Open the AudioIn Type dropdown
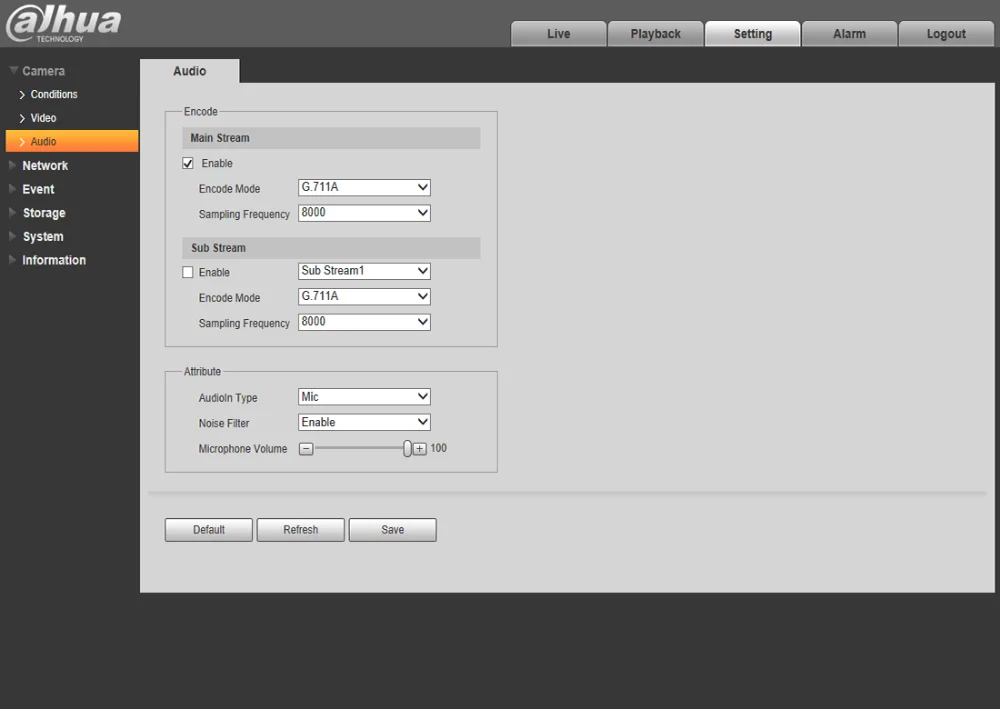 [x=364, y=397]
